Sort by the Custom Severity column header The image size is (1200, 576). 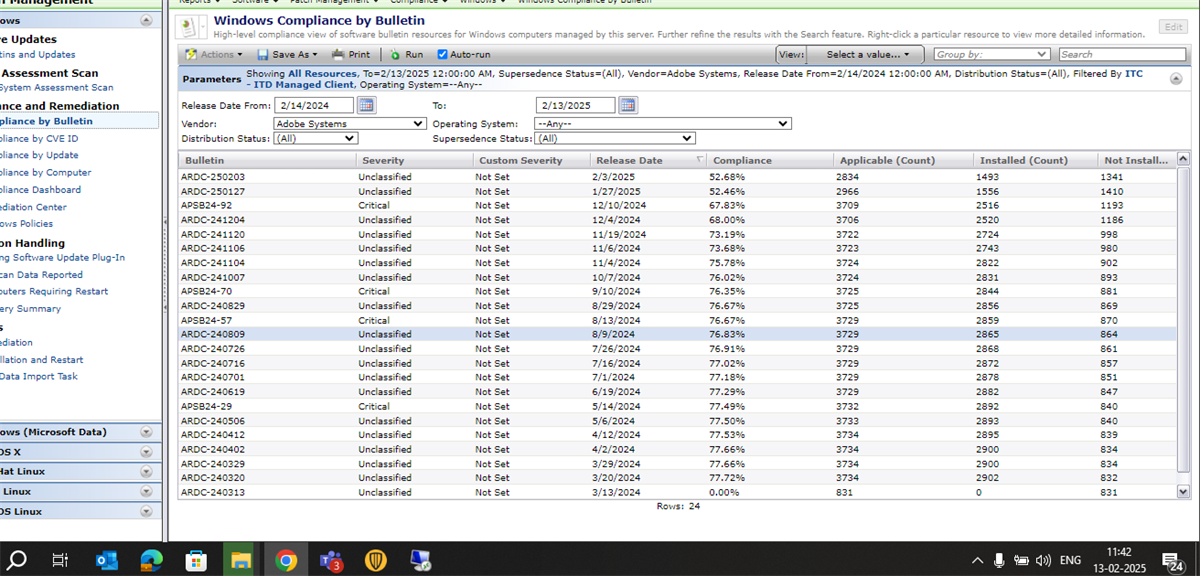(x=531, y=160)
